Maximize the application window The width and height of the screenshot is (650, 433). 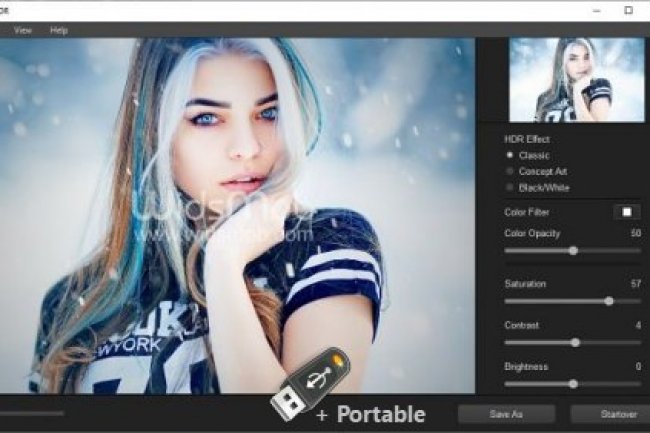click(628, 10)
